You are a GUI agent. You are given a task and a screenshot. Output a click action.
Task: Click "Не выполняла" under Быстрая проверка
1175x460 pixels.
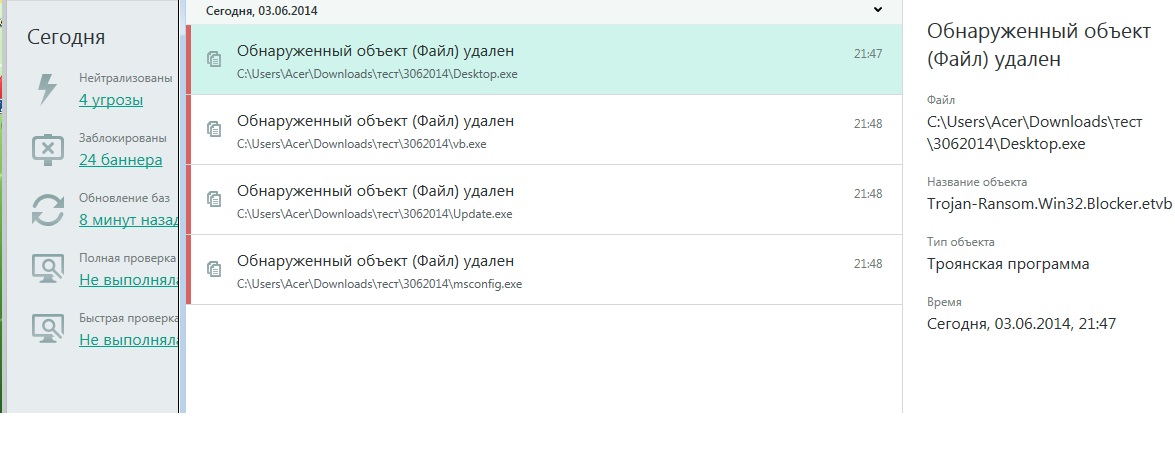pyautogui.click(x=128, y=340)
